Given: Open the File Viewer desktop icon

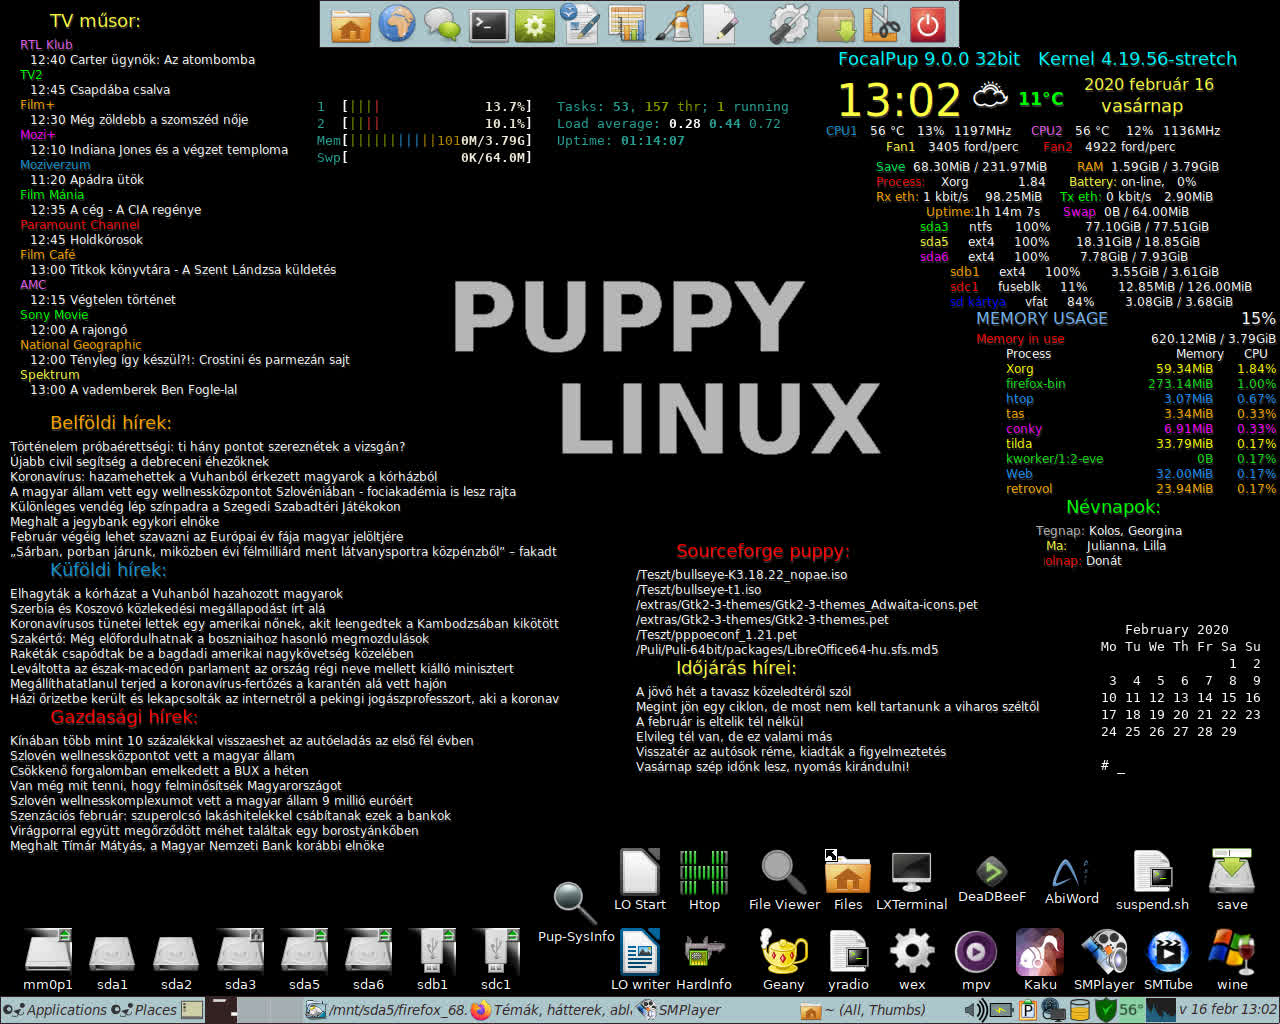Looking at the screenshot, I should (784, 881).
